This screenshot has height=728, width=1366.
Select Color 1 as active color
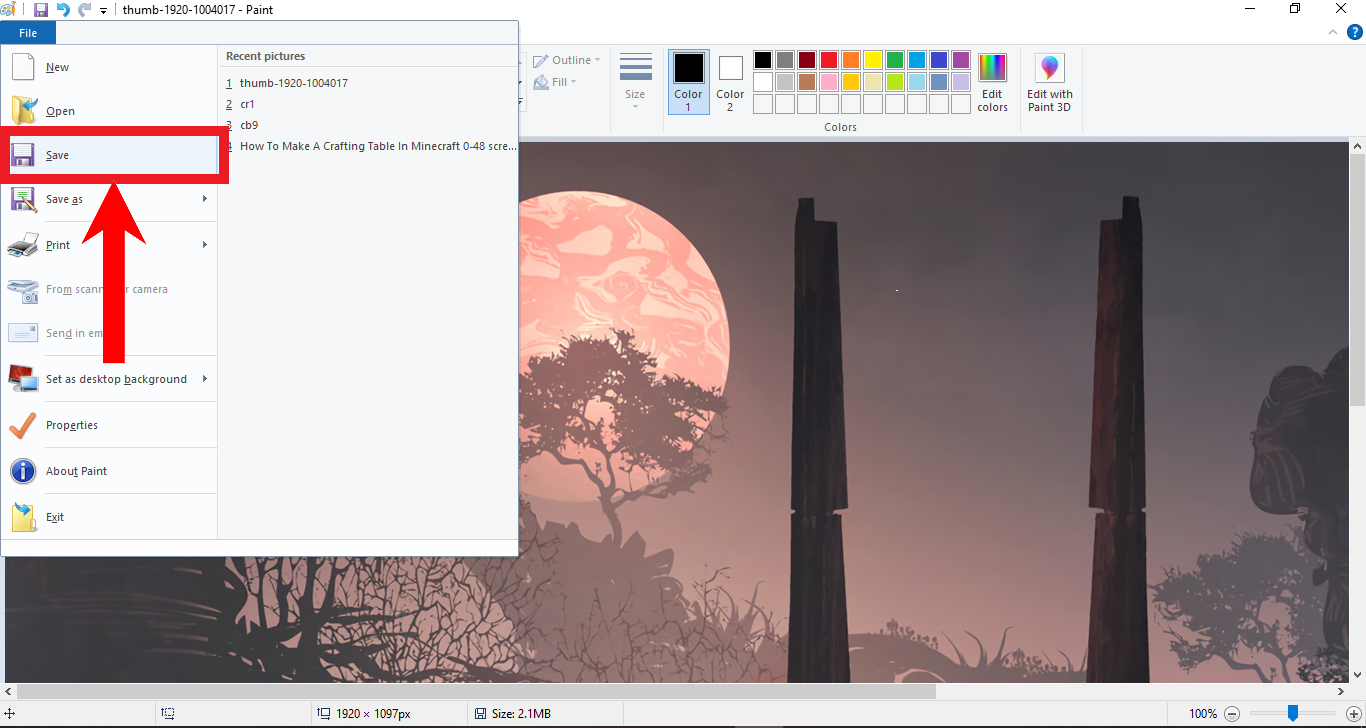[x=688, y=82]
